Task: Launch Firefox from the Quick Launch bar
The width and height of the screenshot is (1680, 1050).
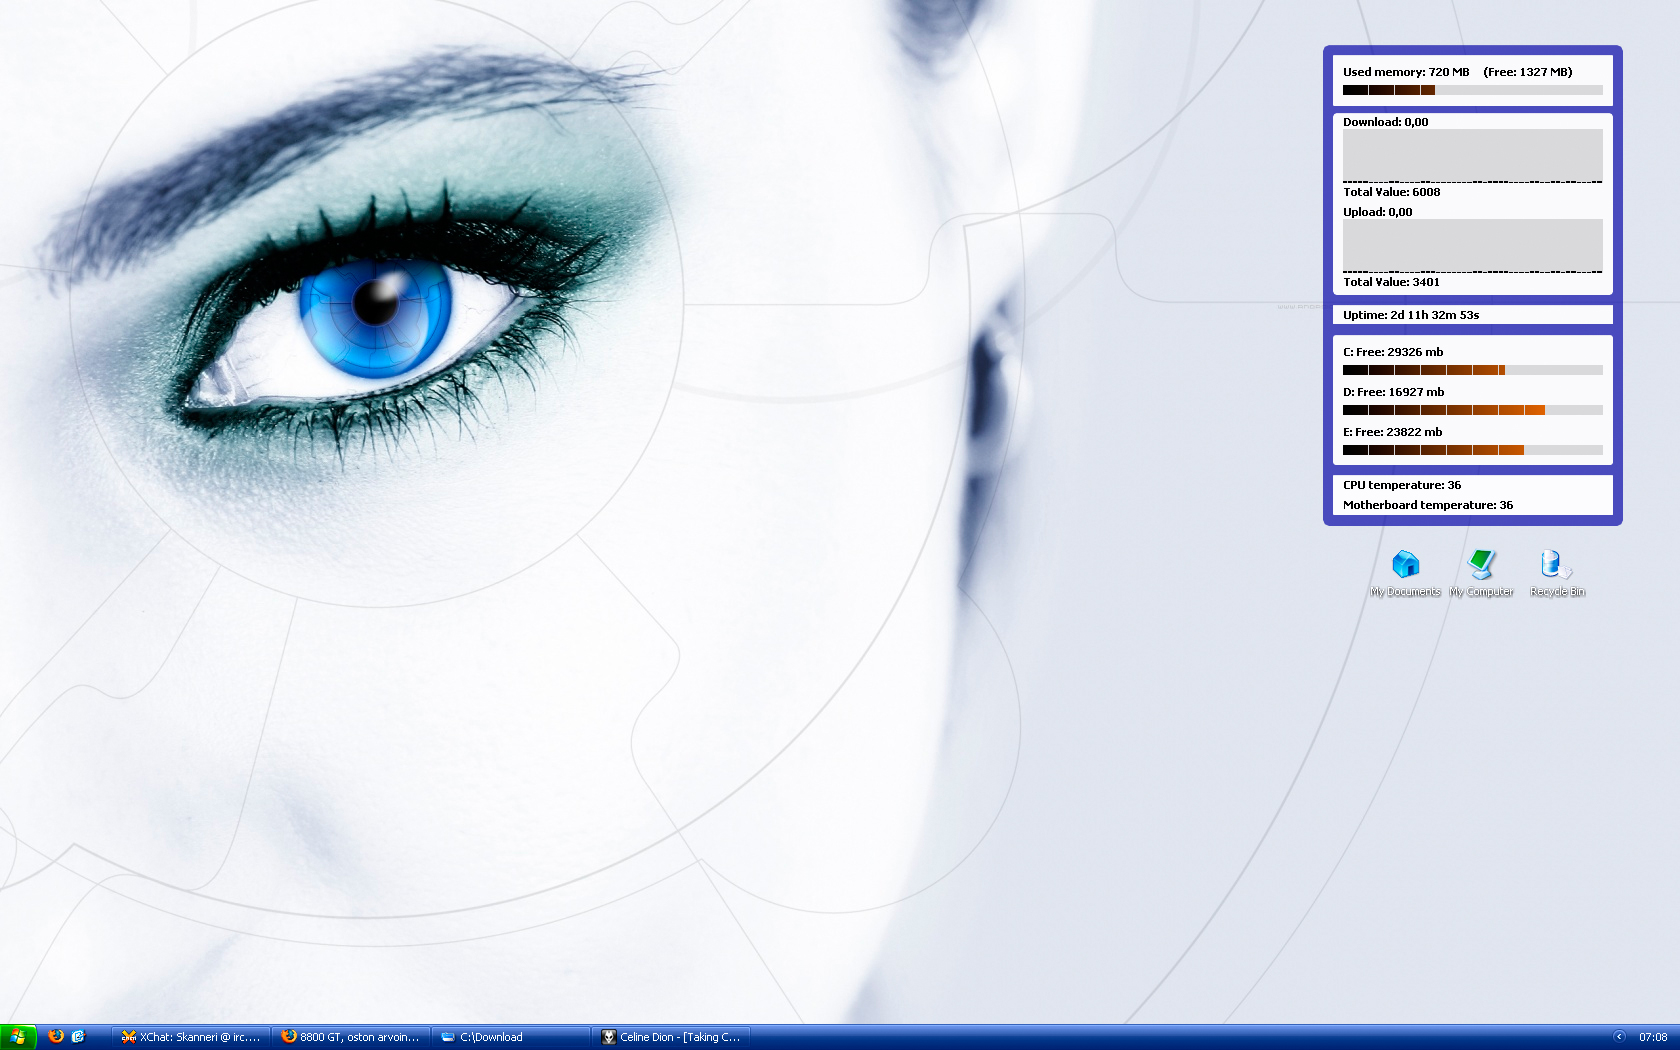Action: [56, 1037]
